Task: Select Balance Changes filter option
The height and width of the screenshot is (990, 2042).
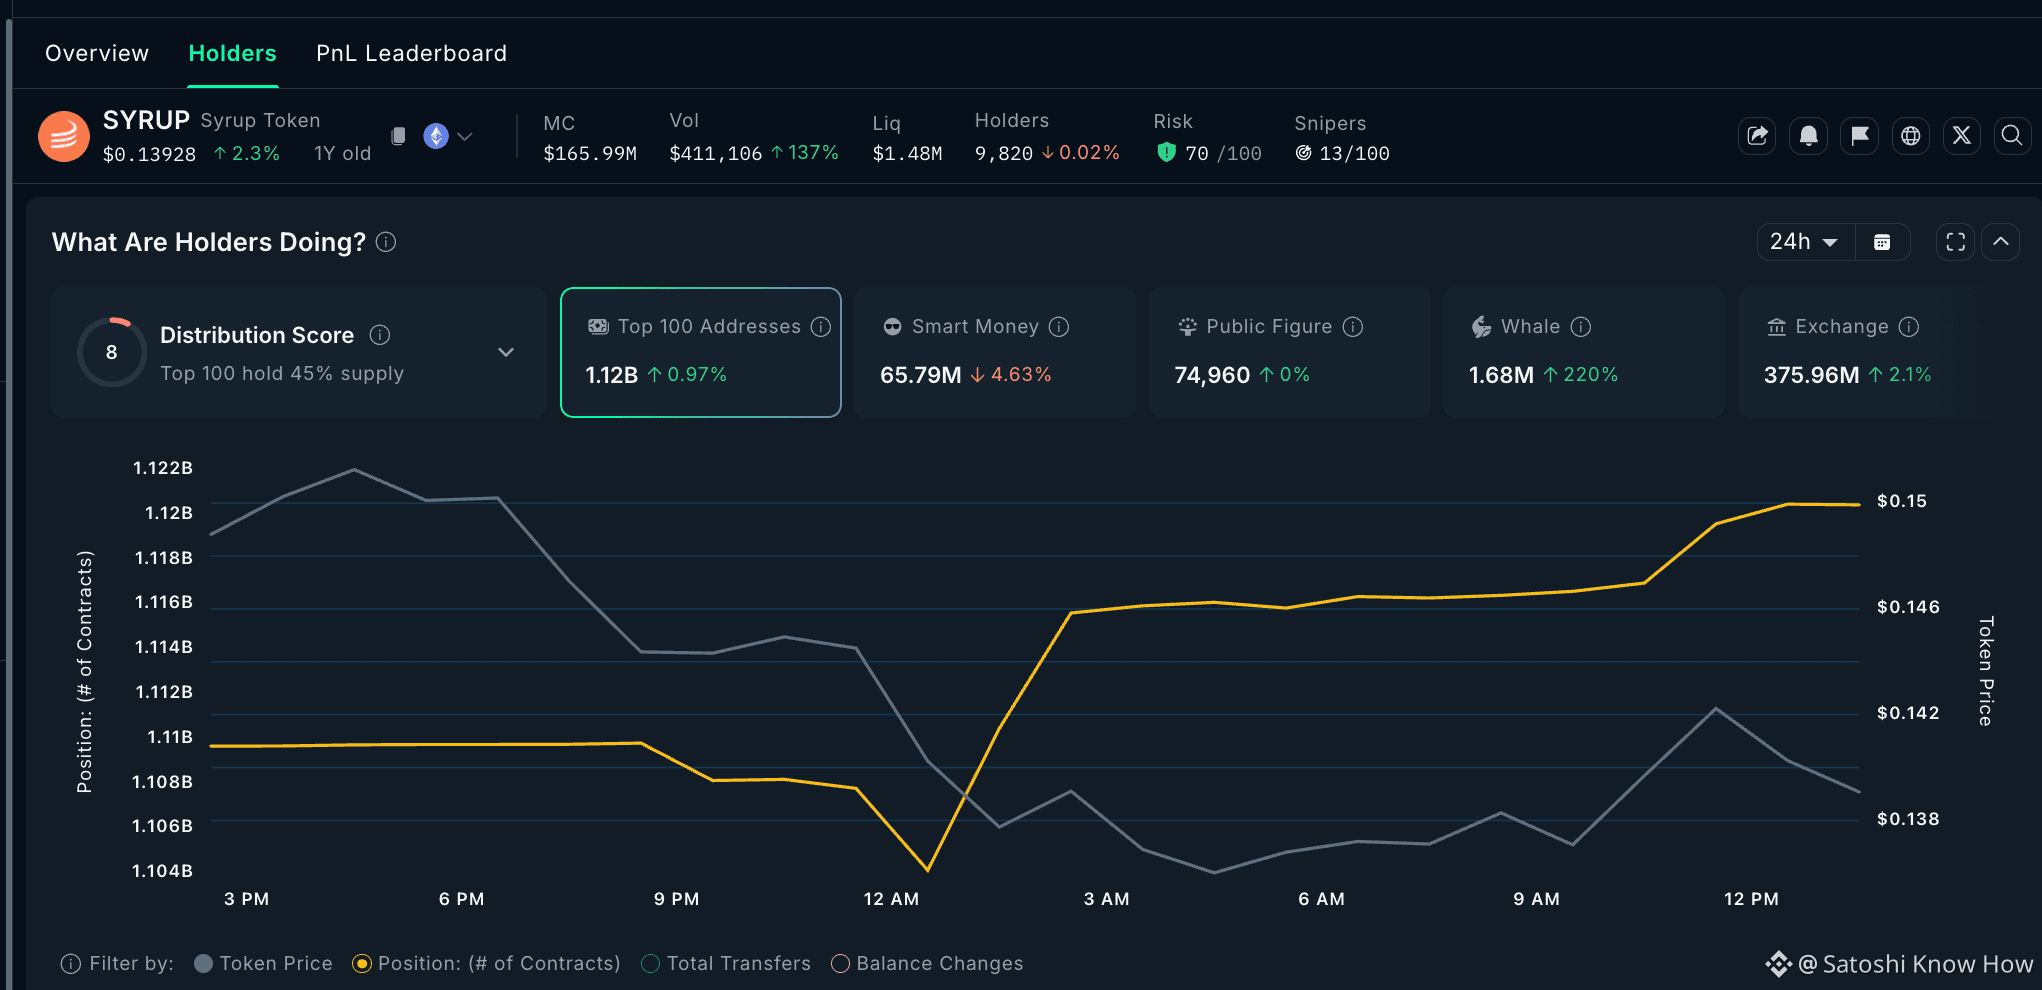Action: click(x=927, y=963)
